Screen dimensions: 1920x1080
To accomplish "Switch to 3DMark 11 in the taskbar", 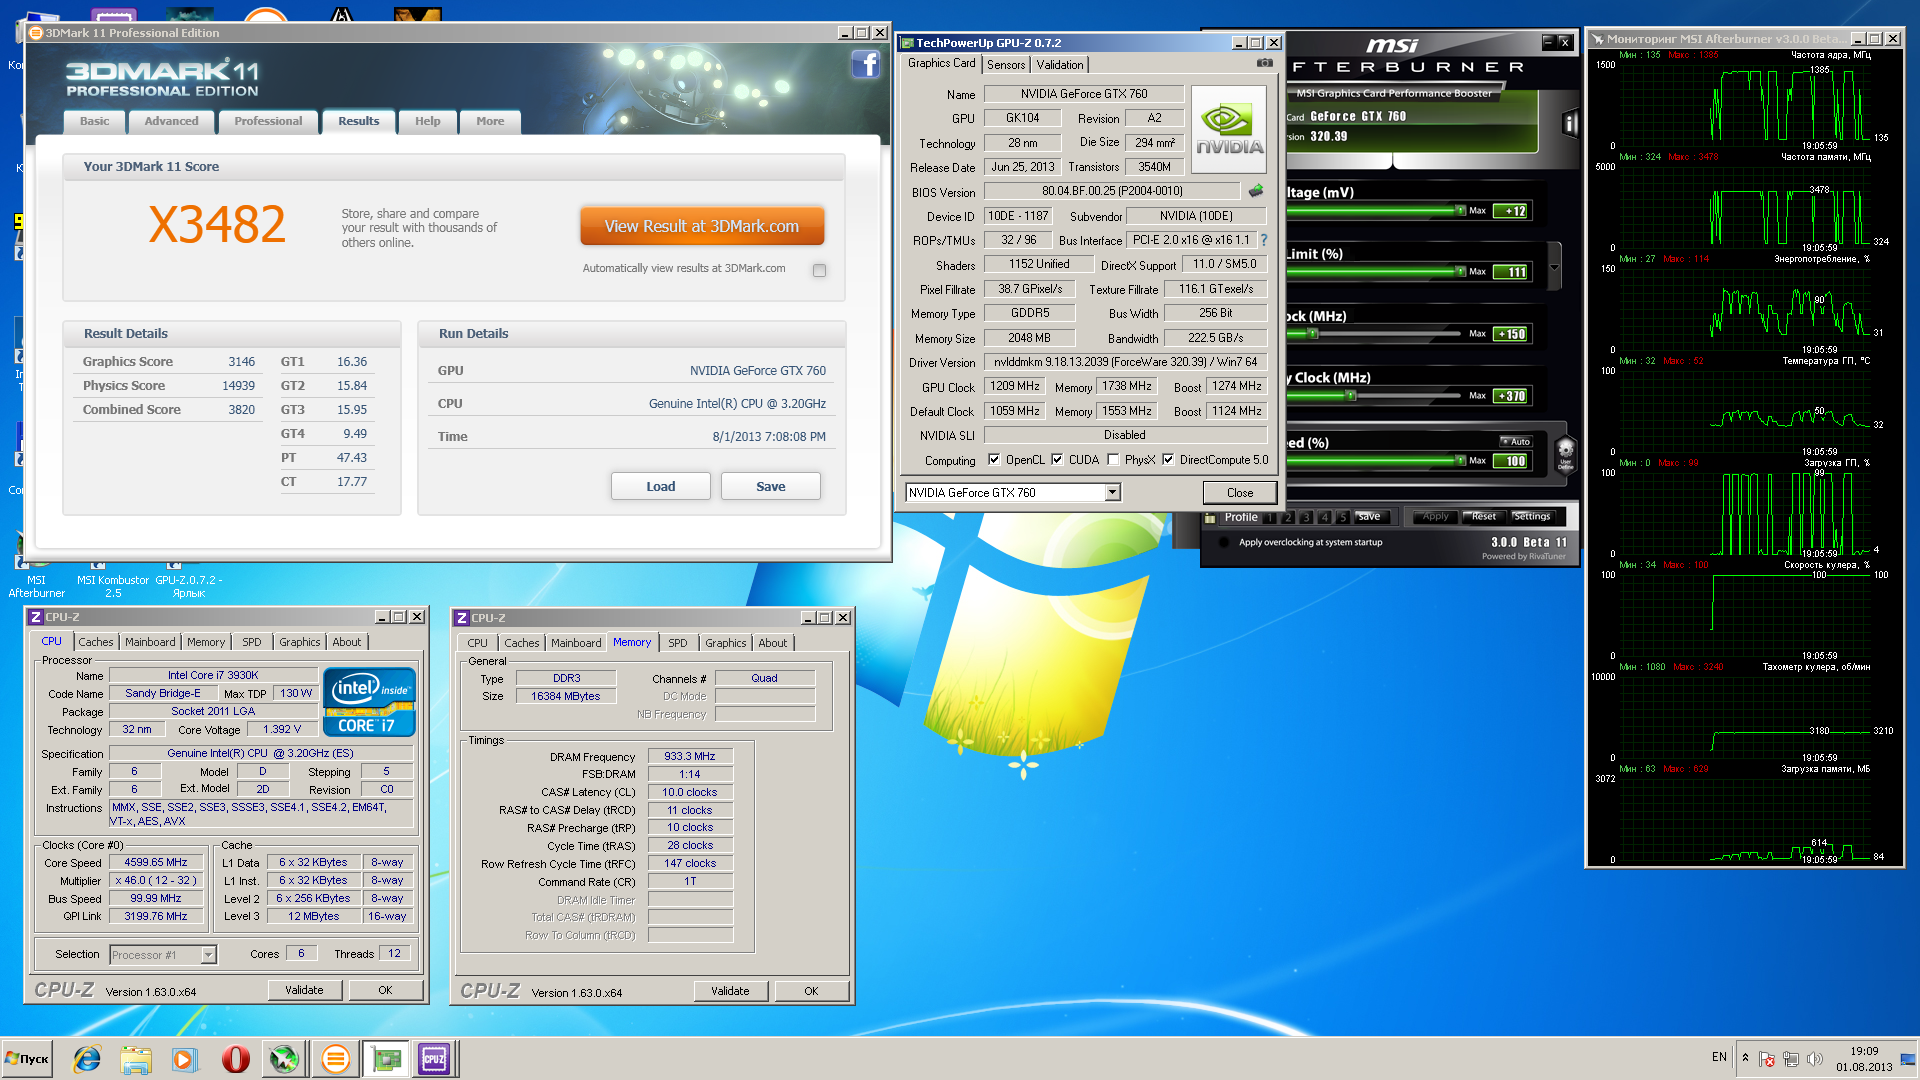I will click(x=335, y=1058).
